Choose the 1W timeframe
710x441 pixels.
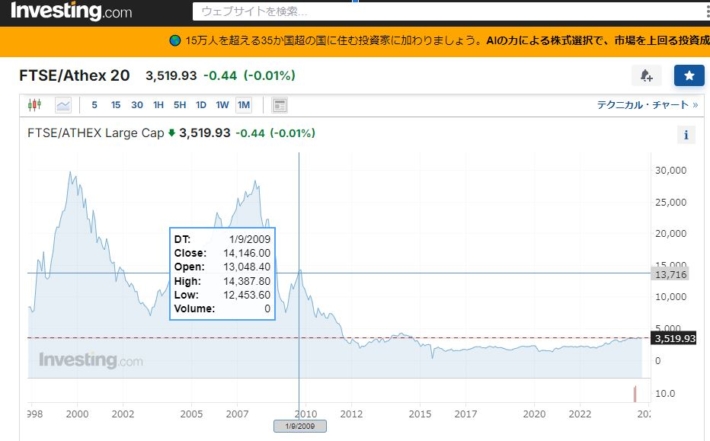coord(222,105)
